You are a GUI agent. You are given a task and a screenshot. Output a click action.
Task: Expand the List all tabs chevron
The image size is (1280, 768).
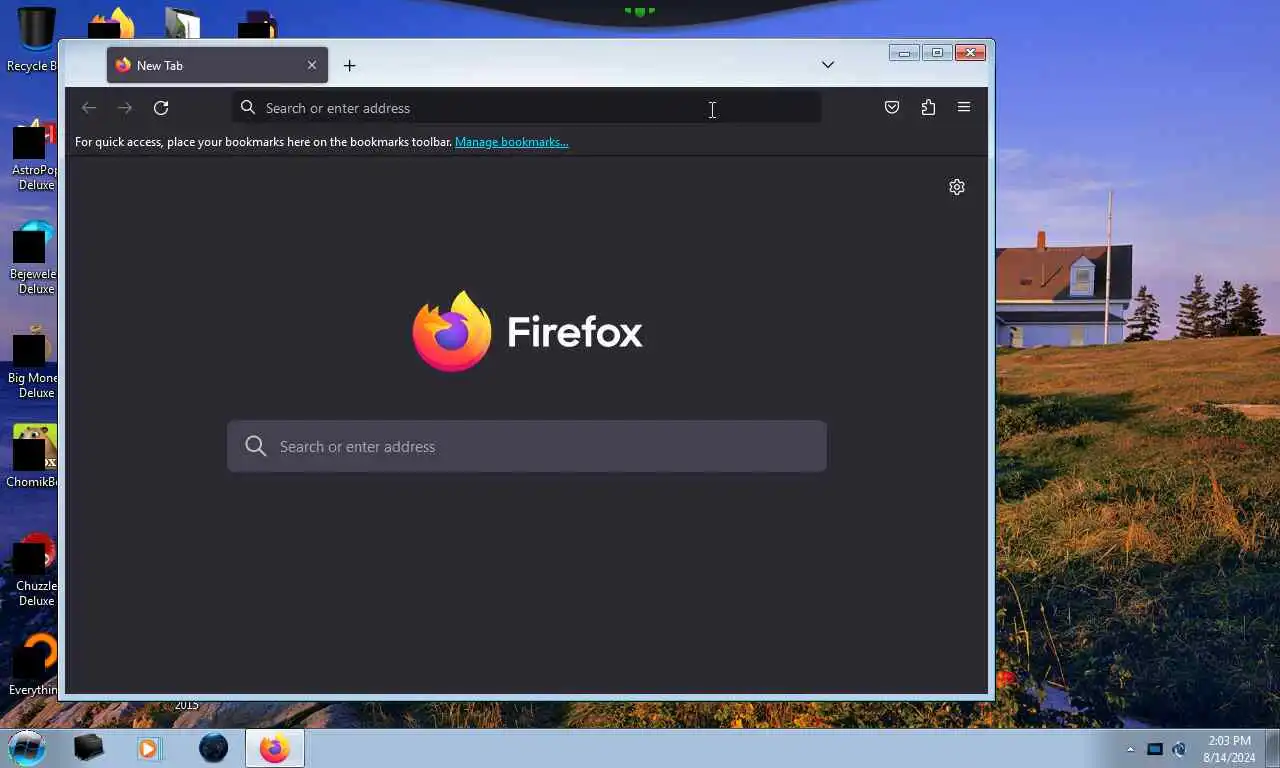click(x=828, y=65)
